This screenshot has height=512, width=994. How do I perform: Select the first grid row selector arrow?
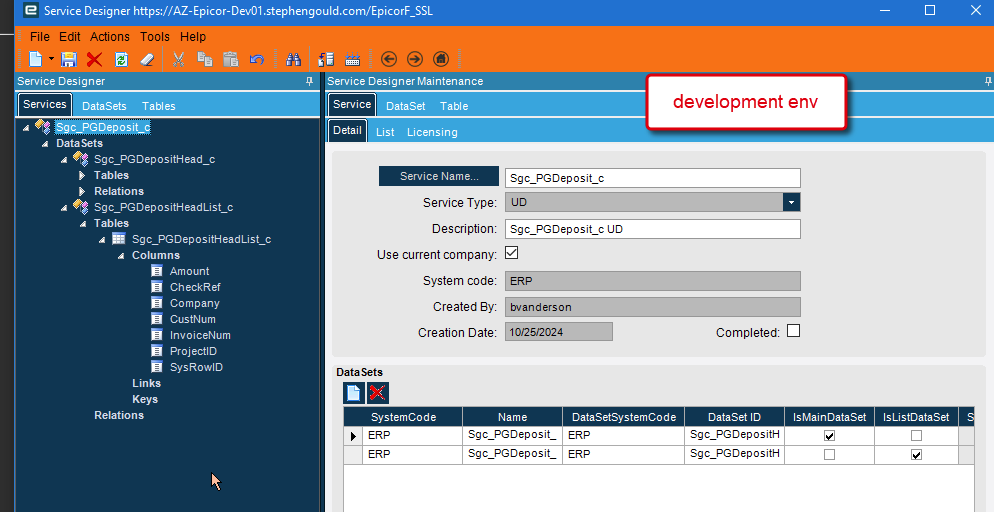tap(353, 436)
